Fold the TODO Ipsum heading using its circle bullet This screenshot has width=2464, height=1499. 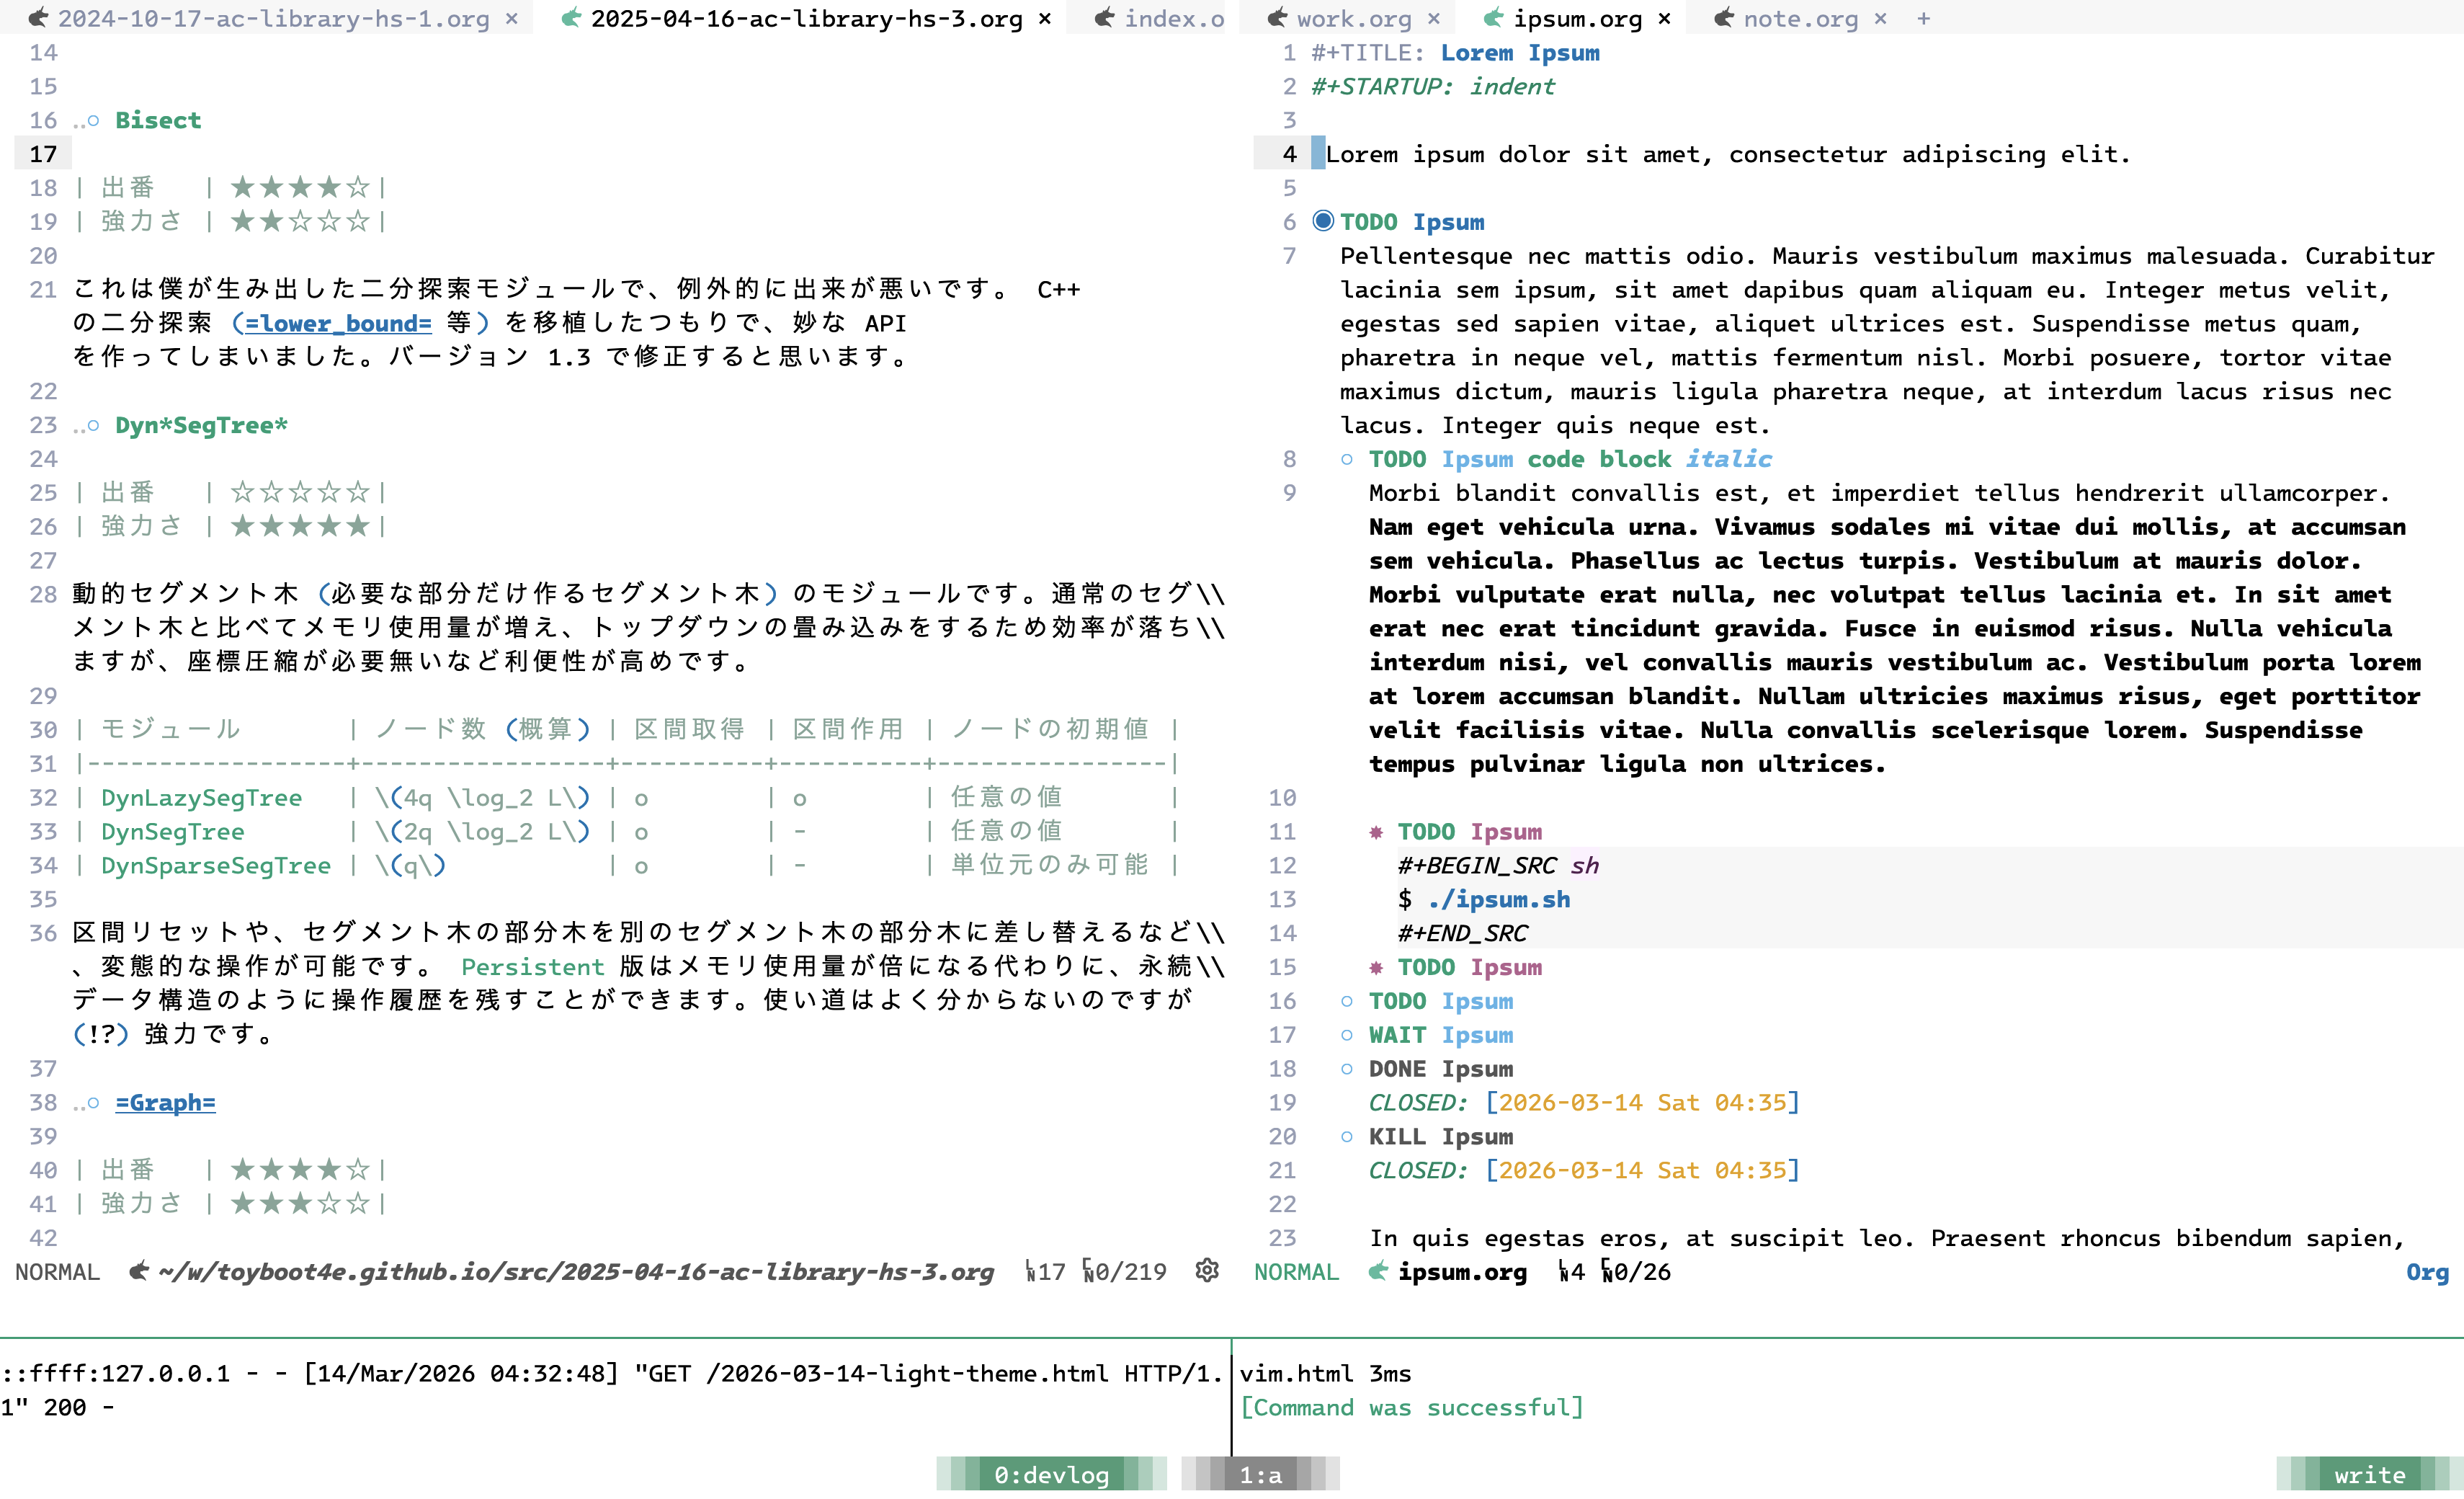(x=1323, y=221)
